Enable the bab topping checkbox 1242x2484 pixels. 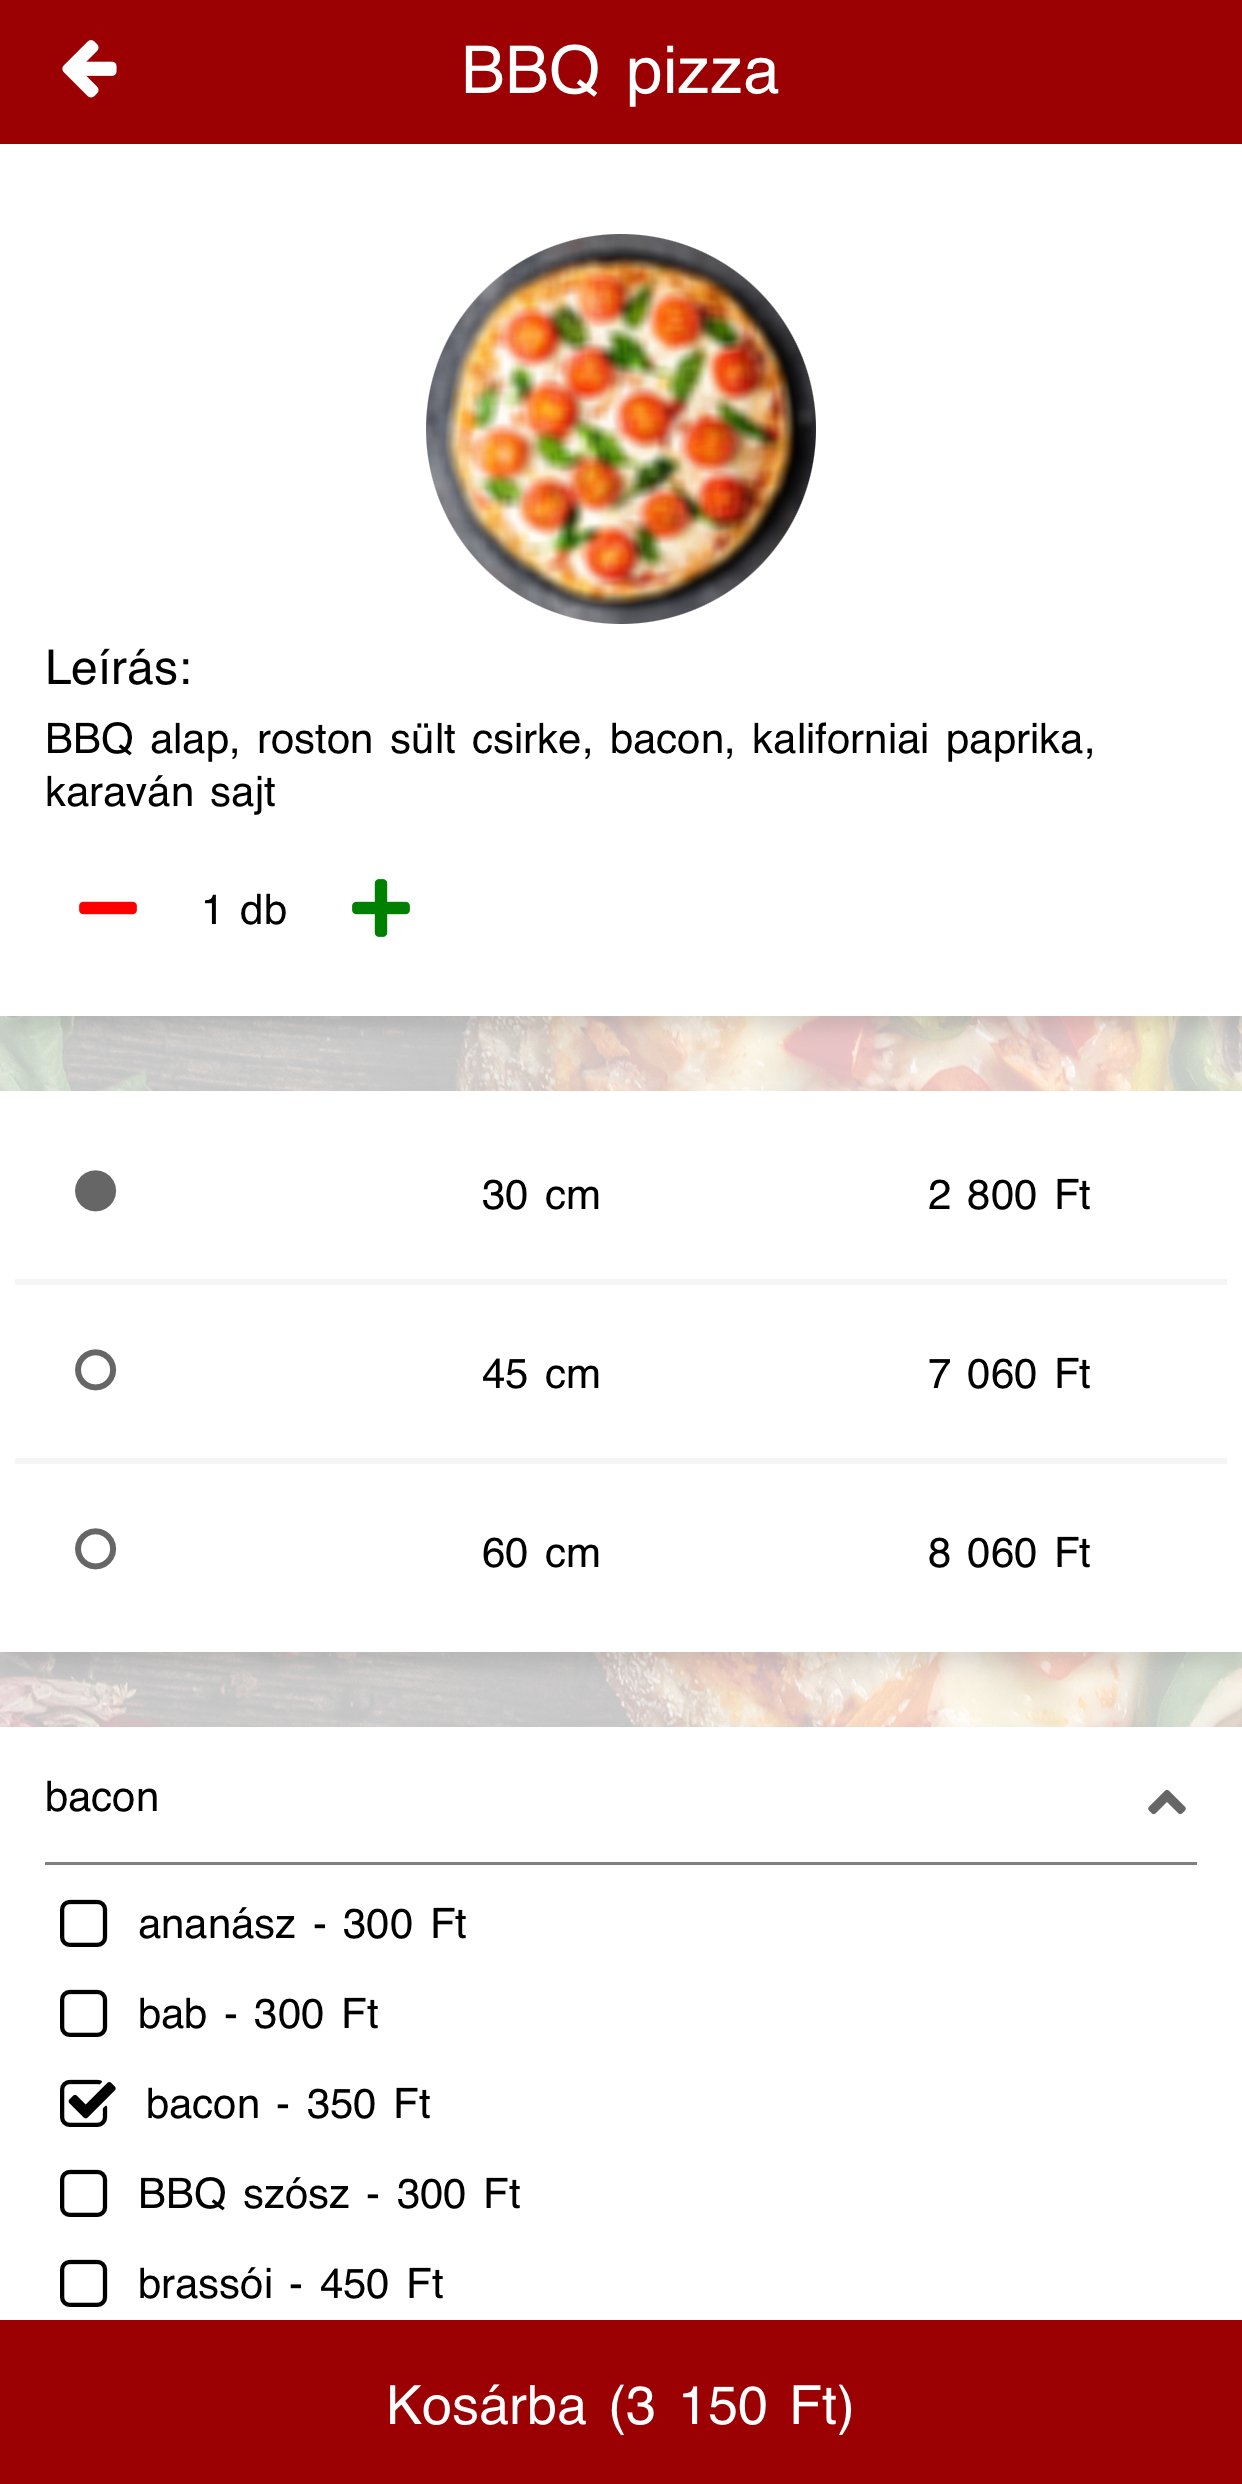[84, 2013]
